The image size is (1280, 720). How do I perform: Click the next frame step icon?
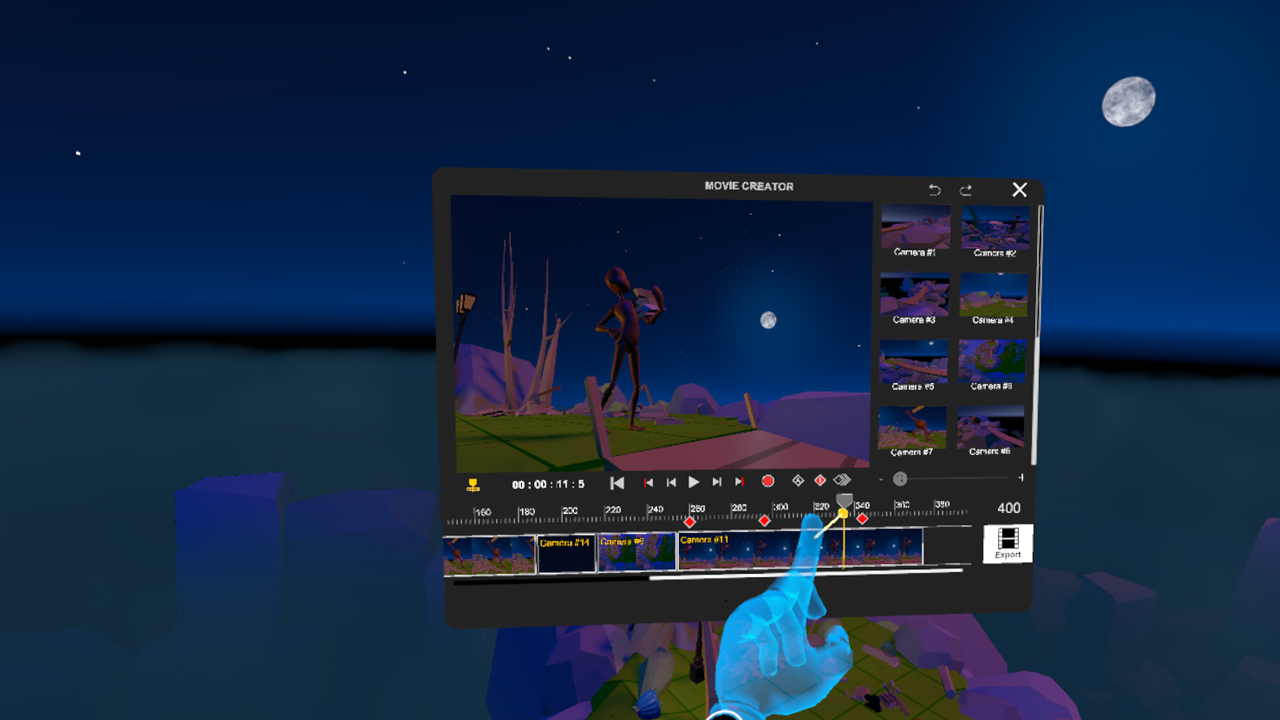click(716, 480)
